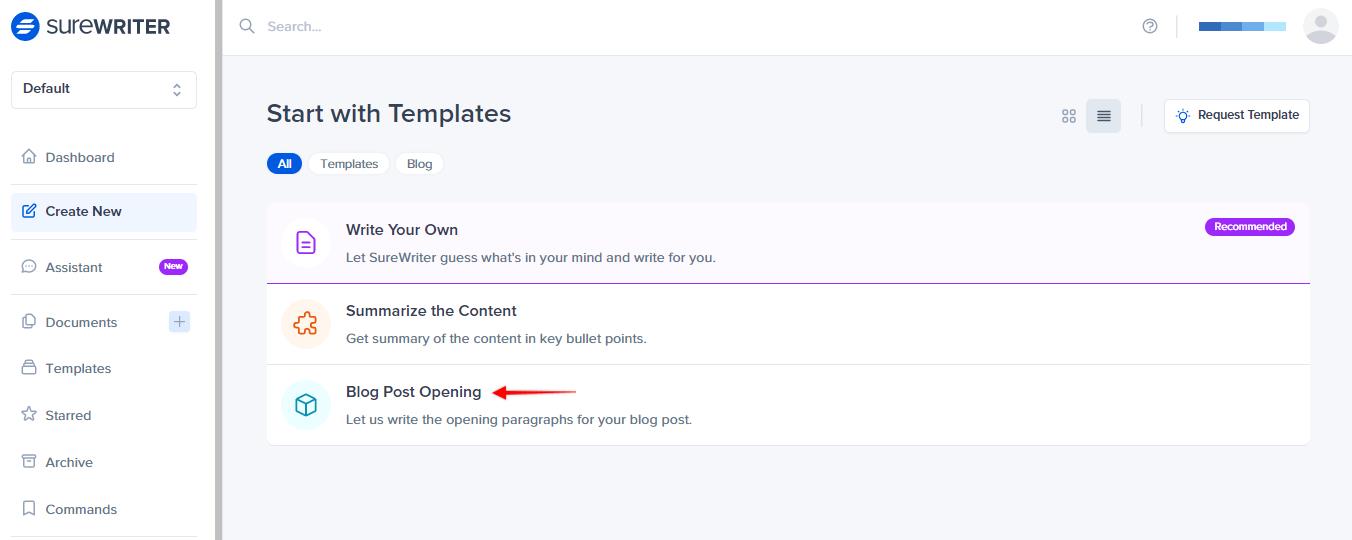Add a new document with plus icon
Image resolution: width=1352 pixels, height=540 pixels.
179,321
